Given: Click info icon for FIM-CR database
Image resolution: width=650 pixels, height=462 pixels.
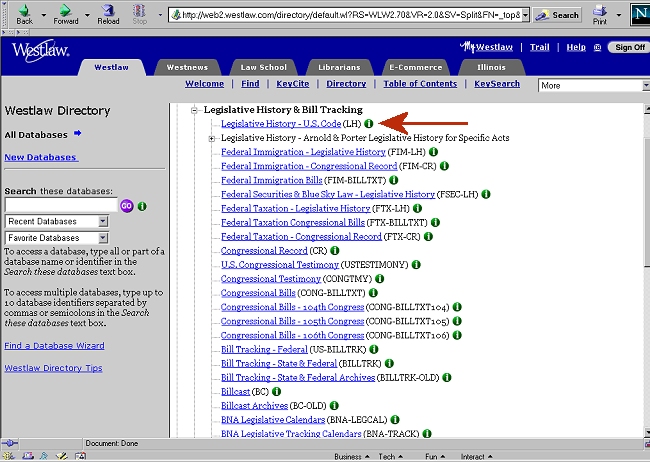Looking at the screenshot, I should click(444, 166).
